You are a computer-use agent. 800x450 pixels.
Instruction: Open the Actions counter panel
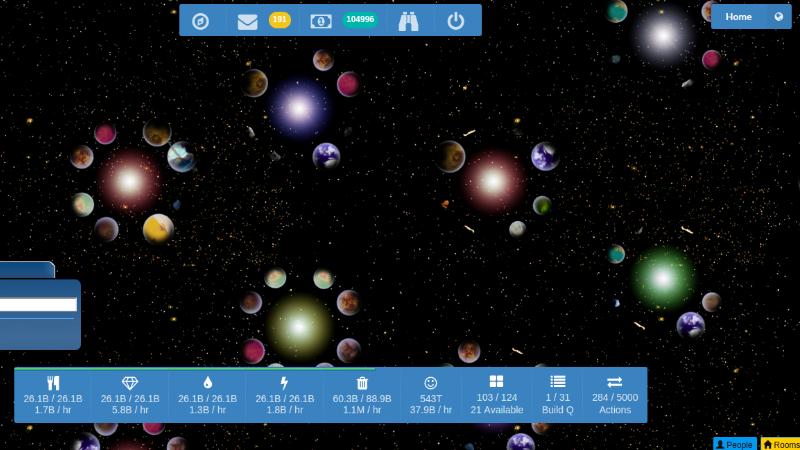[x=615, y=396]
